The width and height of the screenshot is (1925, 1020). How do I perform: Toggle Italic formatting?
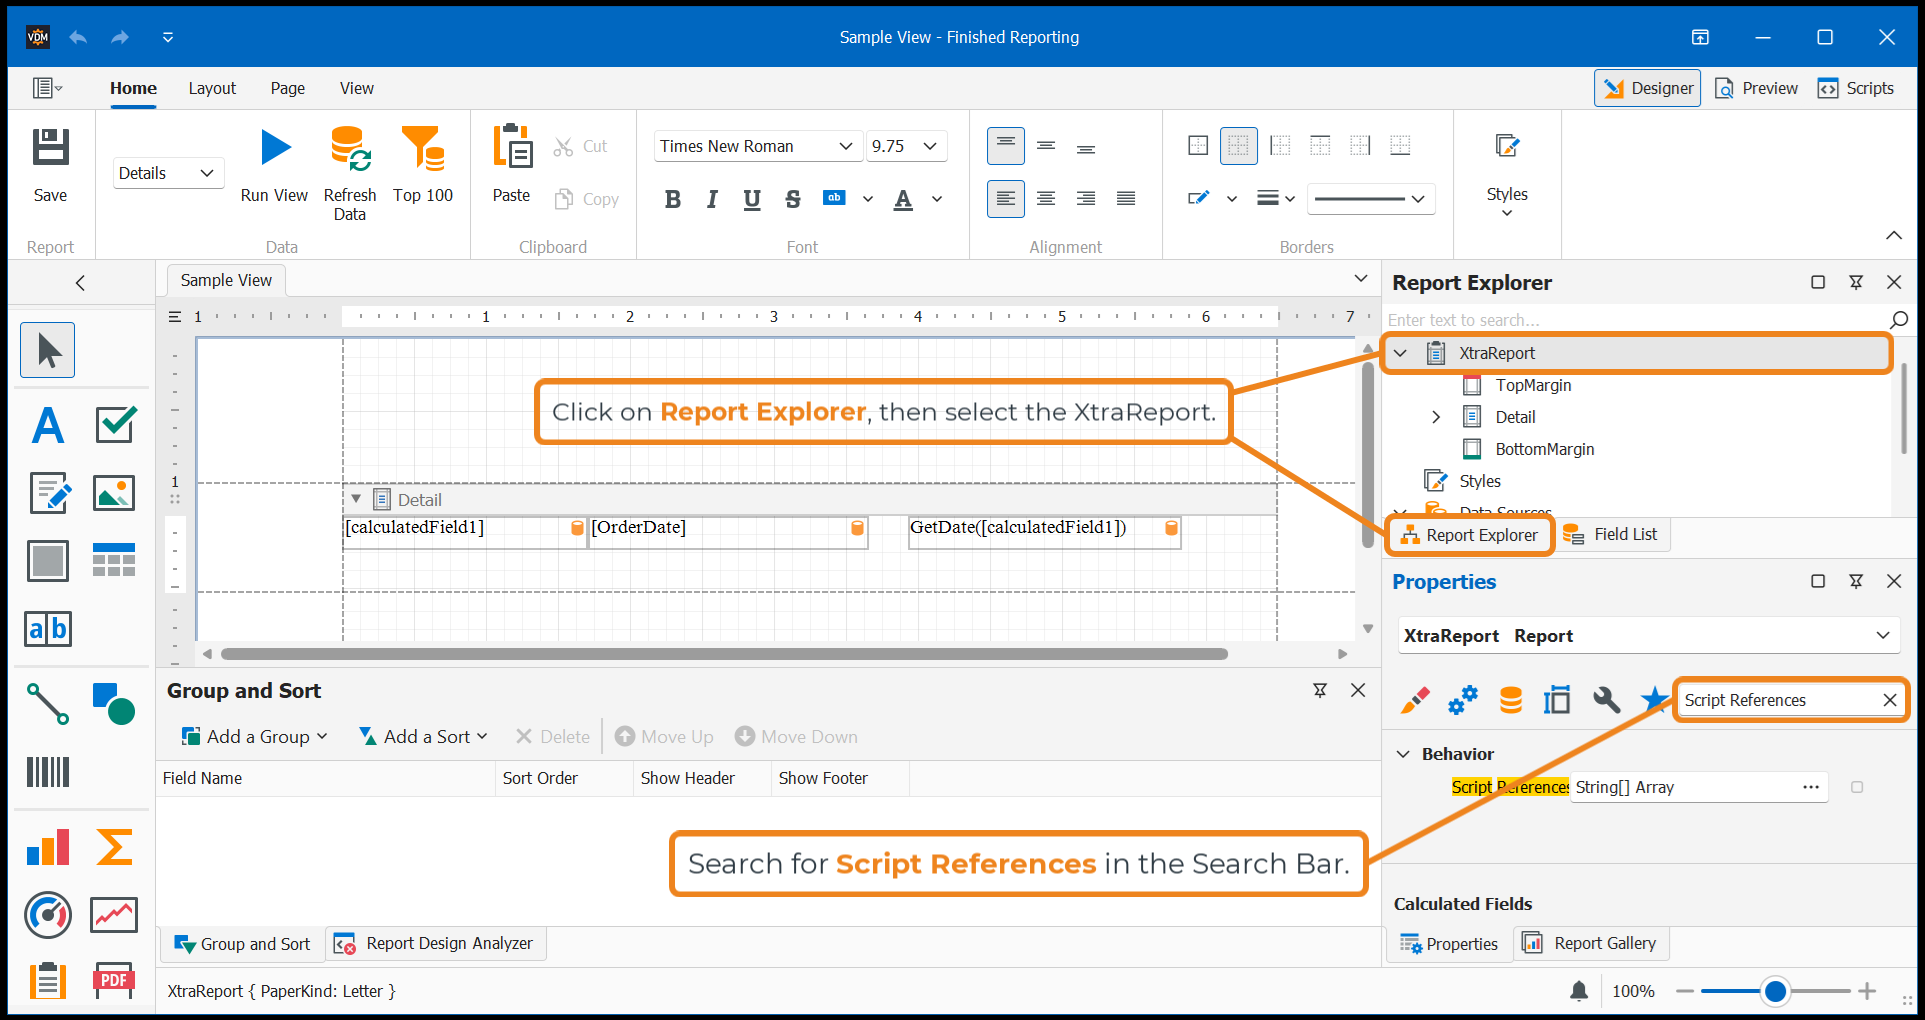pos(712,199)
